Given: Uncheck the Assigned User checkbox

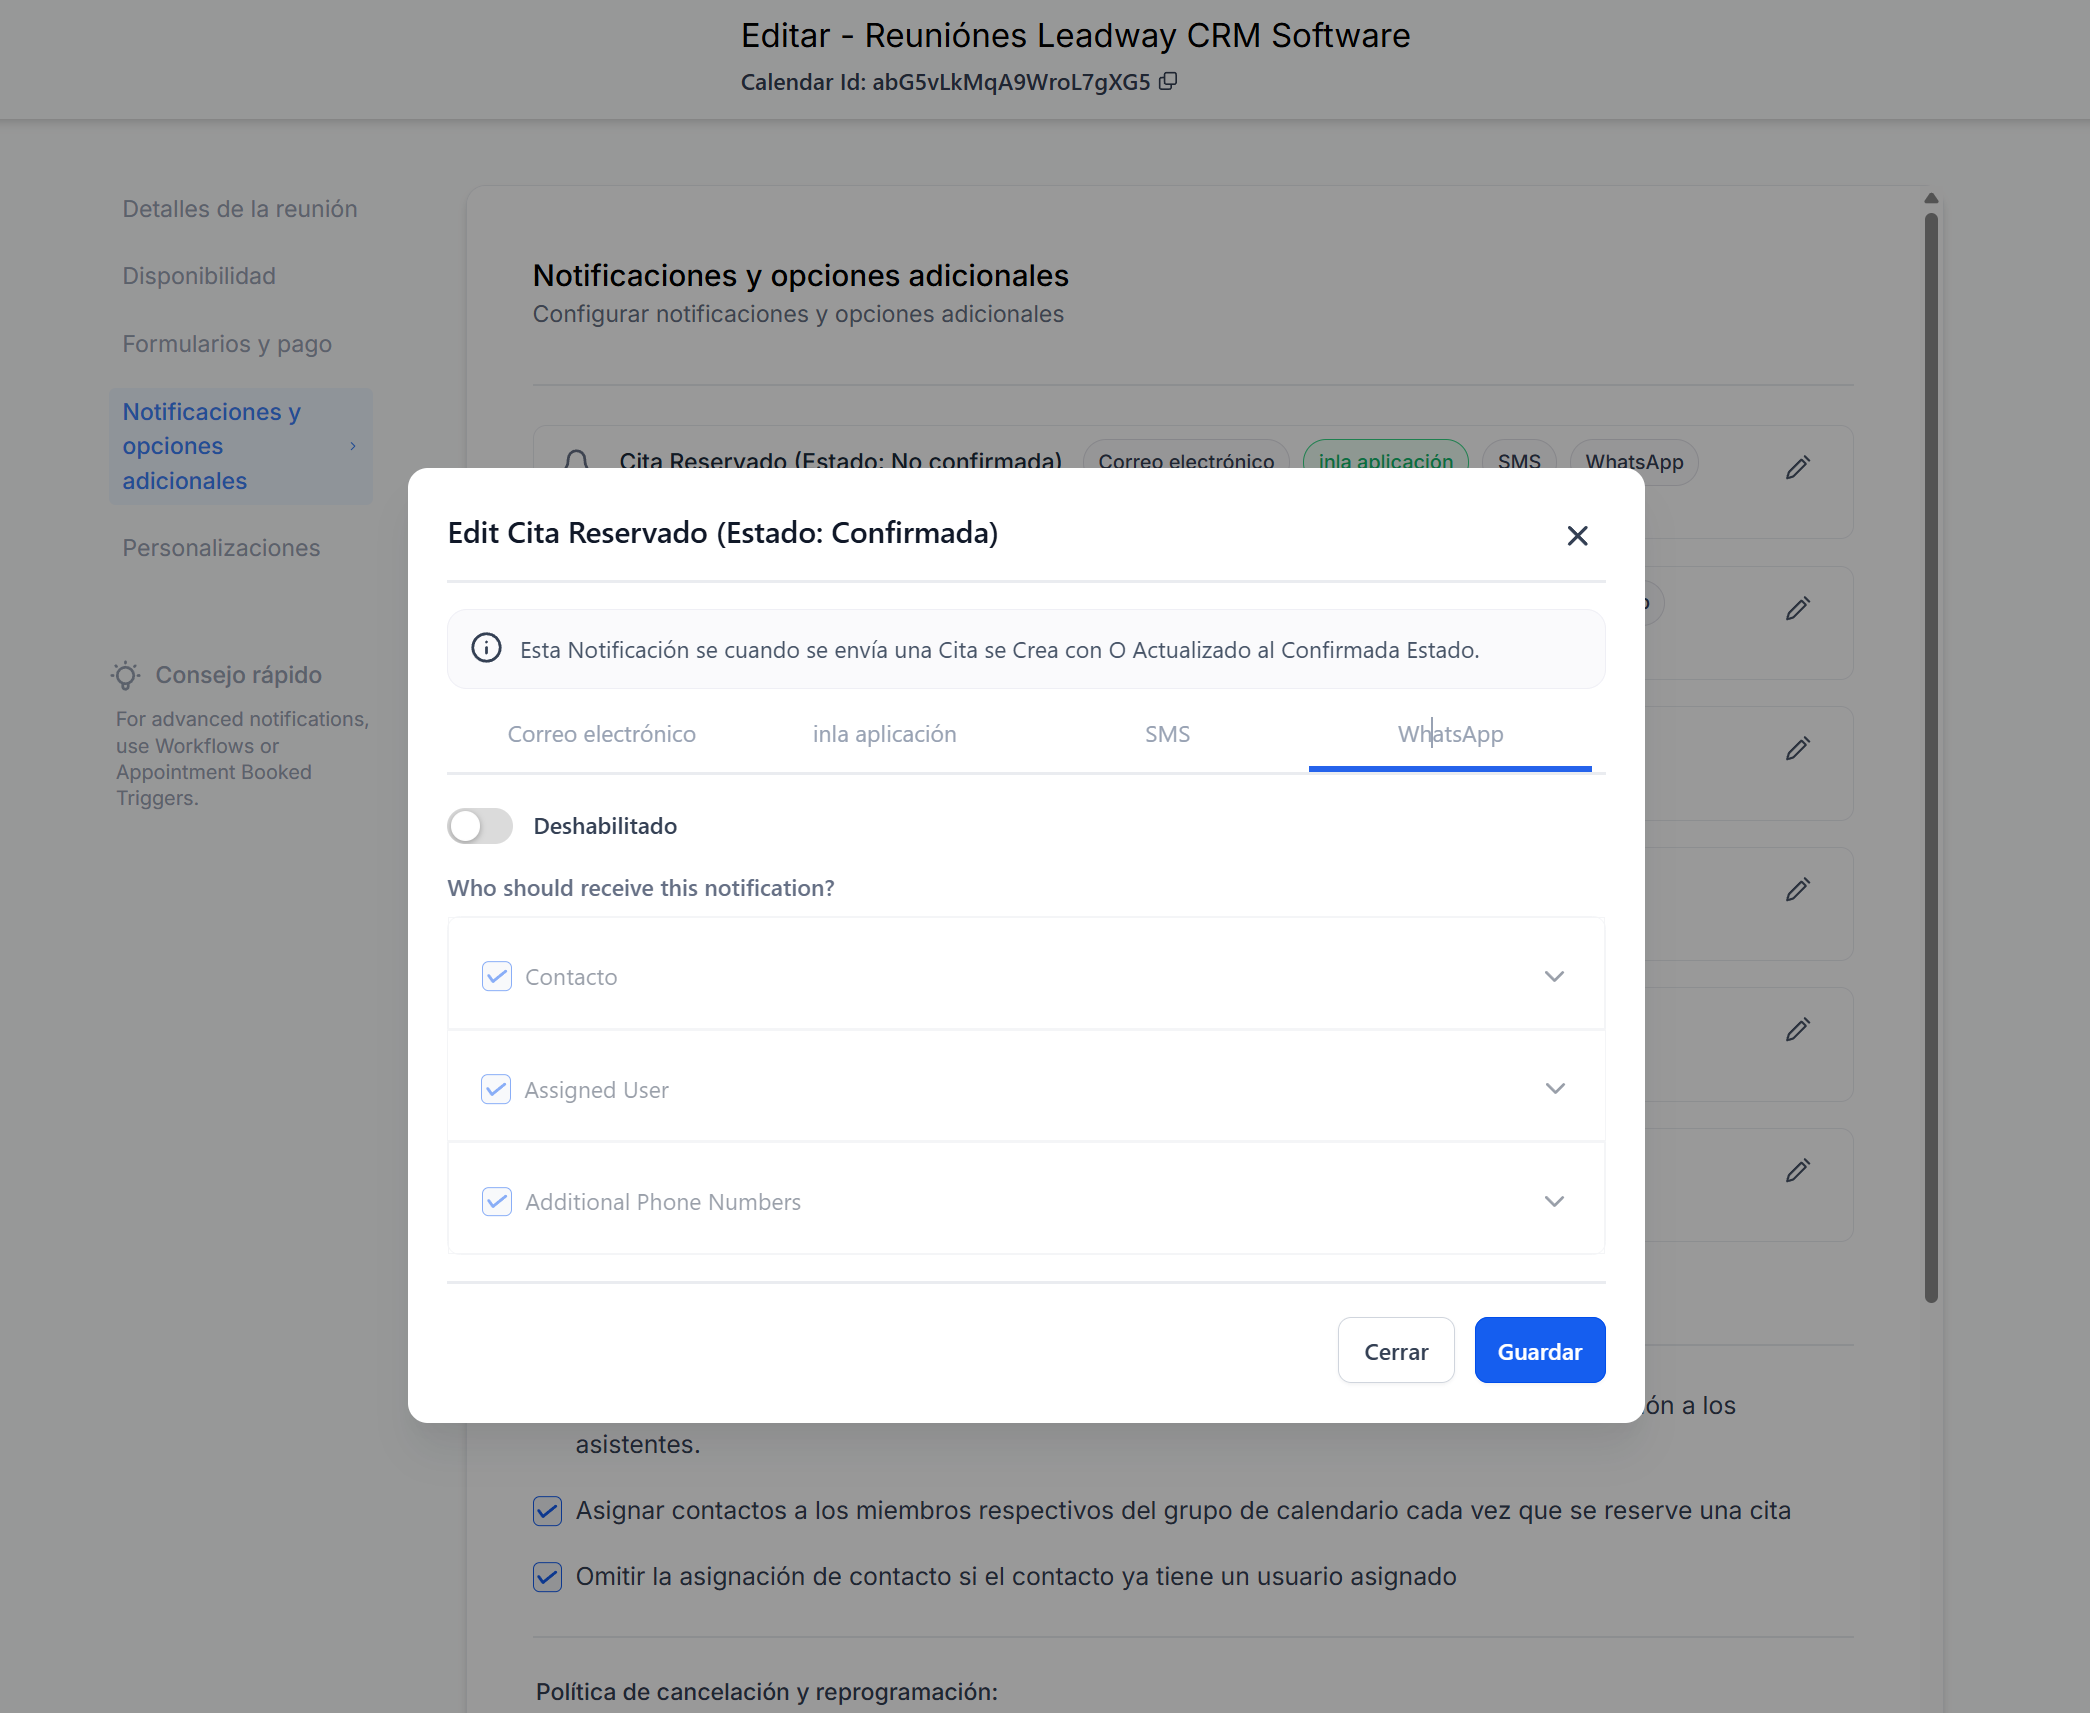Looking at the screenshot, I should (x=497, y=1089).
